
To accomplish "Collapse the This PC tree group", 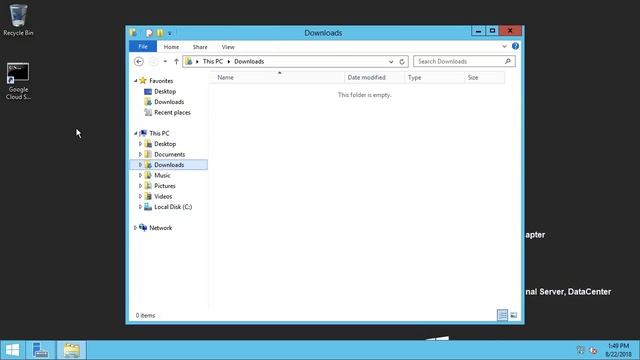I will (136, 133).
